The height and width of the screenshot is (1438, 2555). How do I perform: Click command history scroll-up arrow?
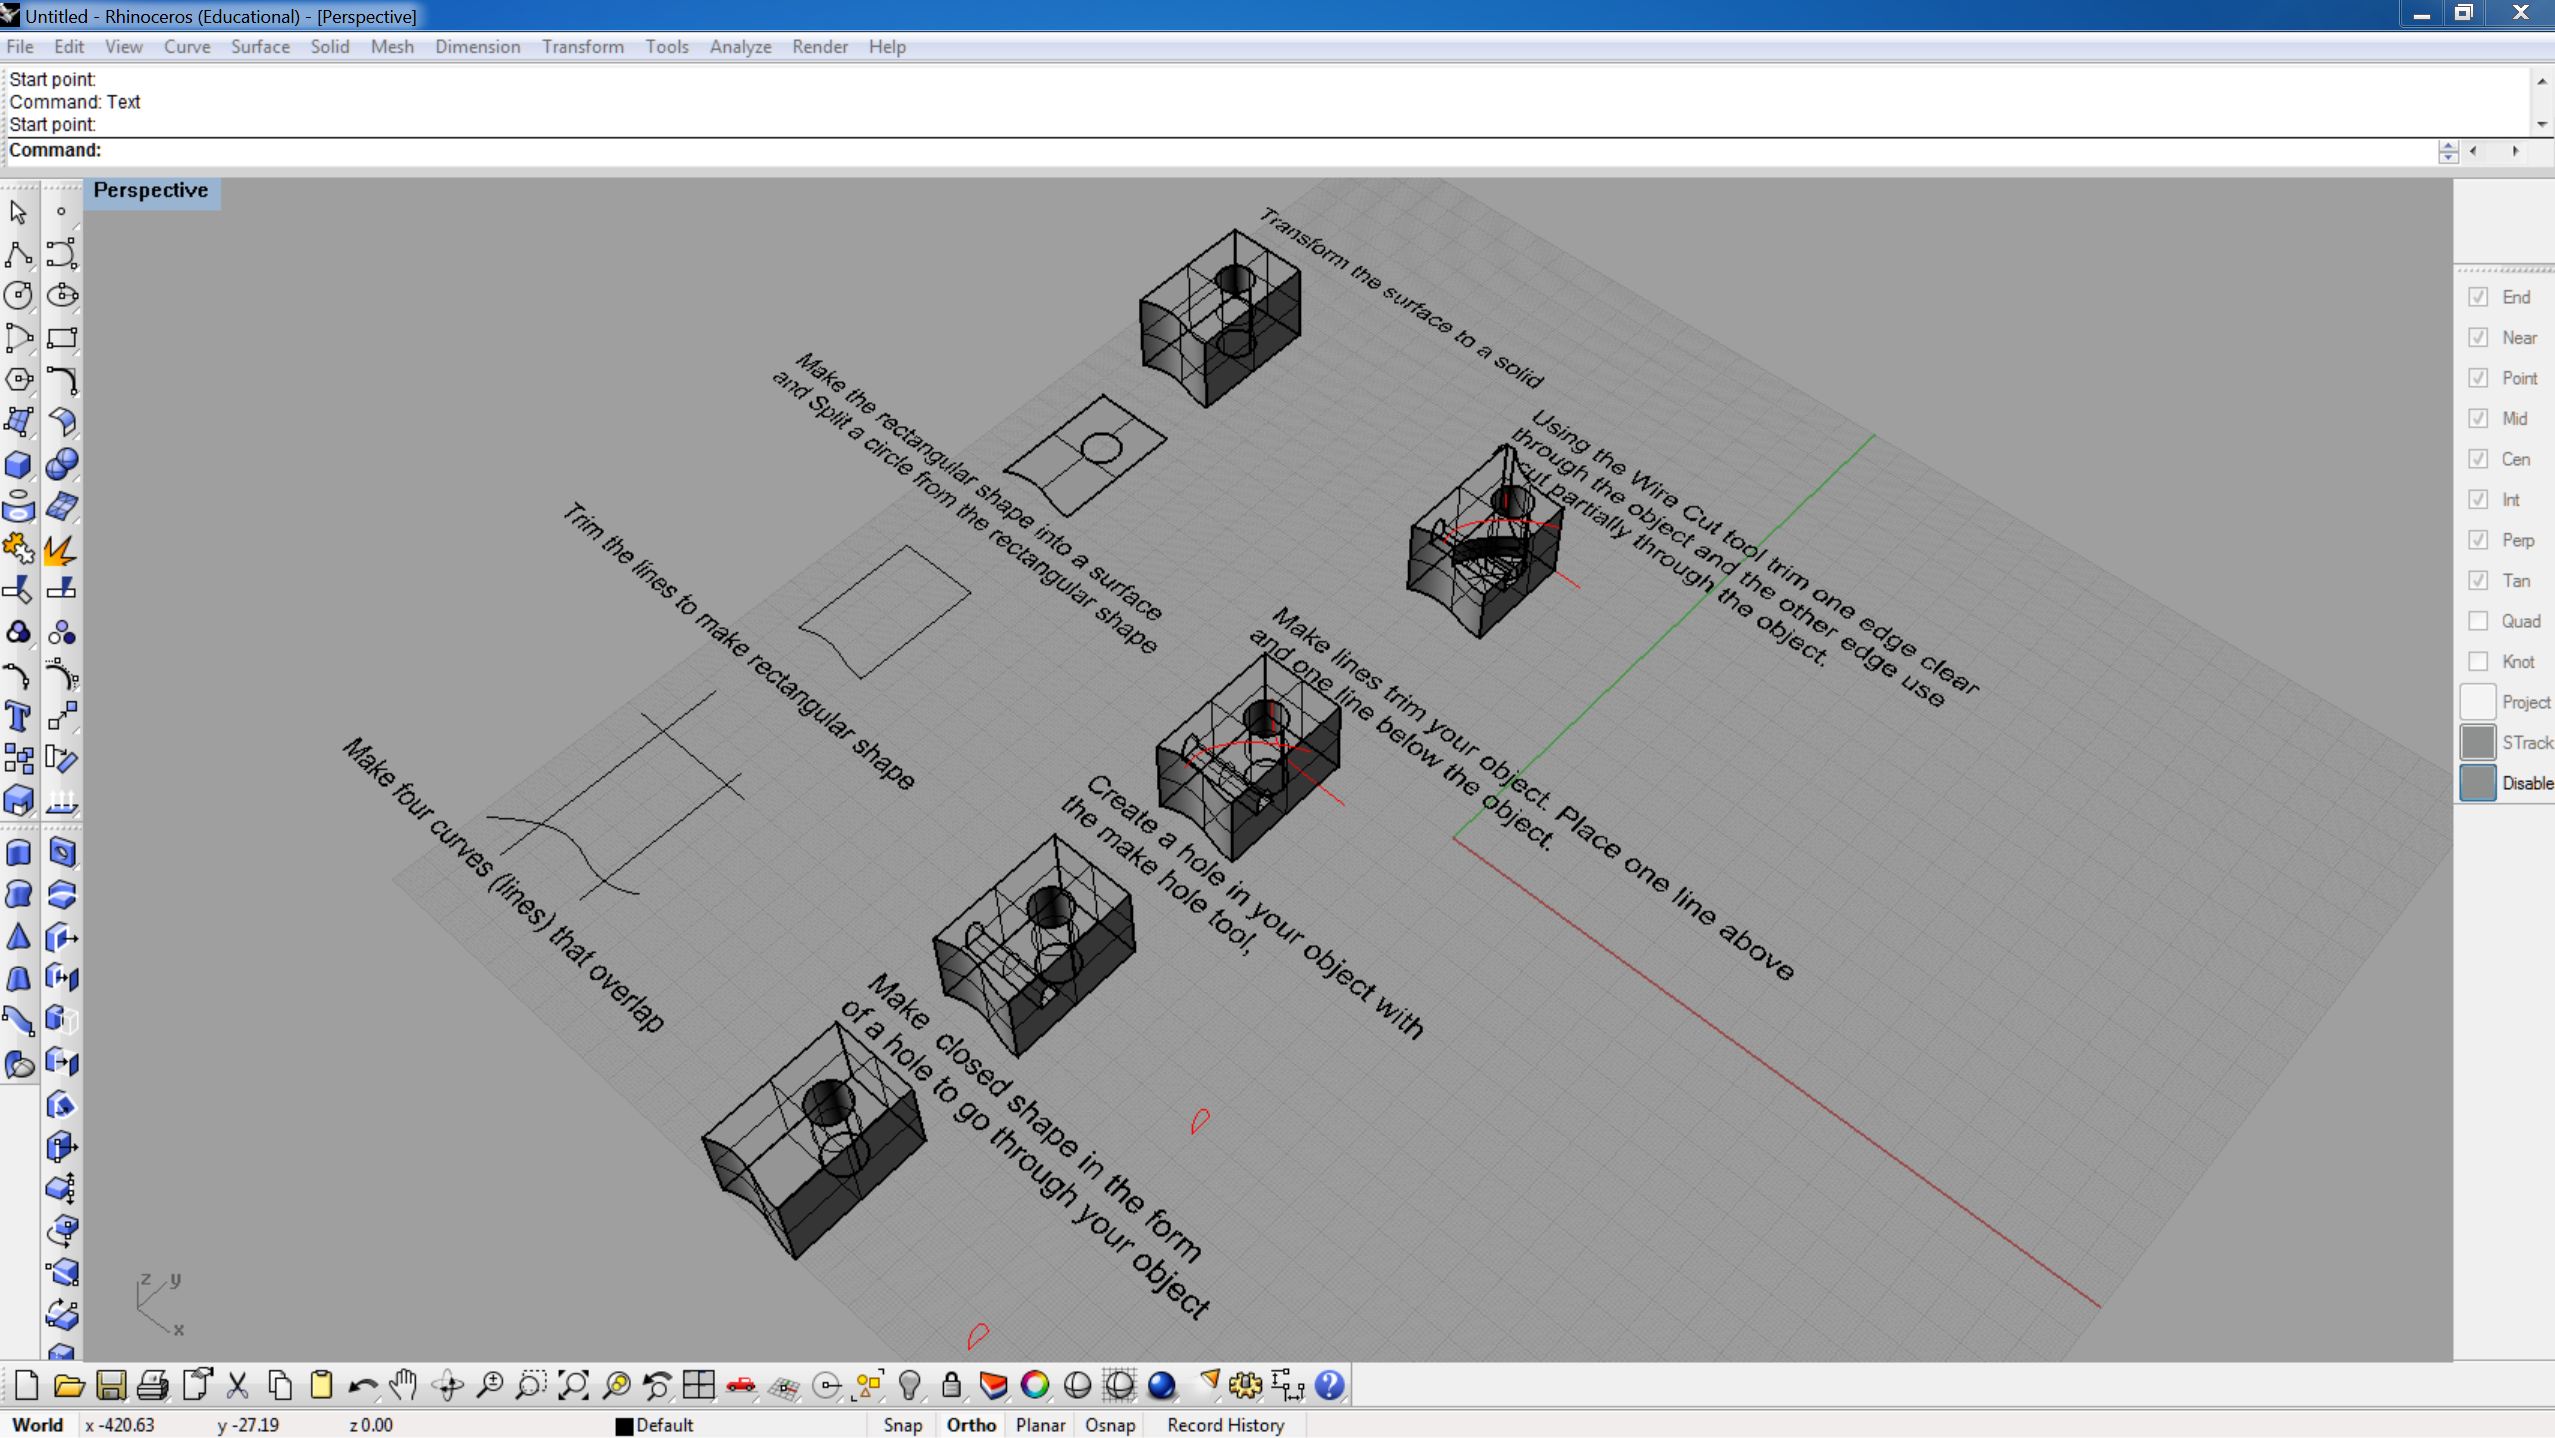[x=2542, y=81]
